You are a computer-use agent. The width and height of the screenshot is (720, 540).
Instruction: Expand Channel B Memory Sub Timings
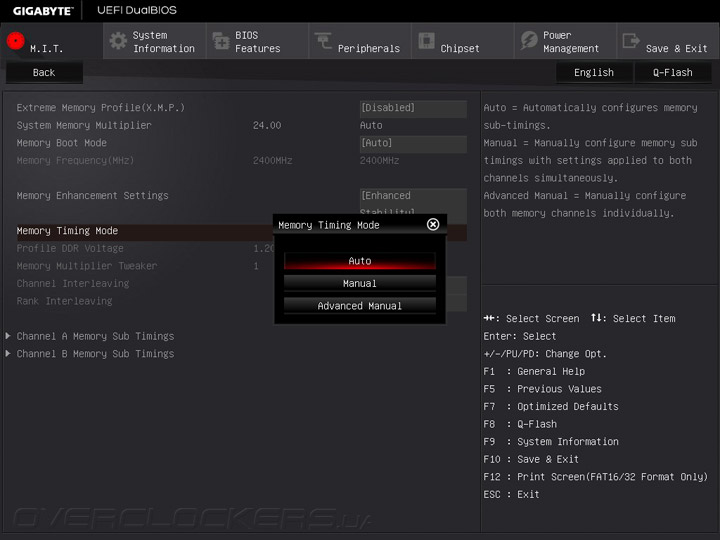point(95,354)
